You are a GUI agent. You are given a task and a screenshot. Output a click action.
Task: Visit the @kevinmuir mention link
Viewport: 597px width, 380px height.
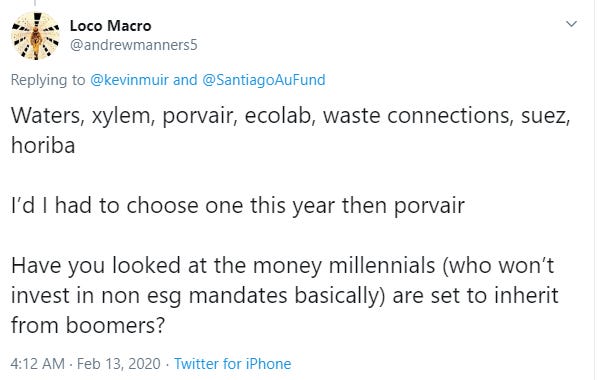pos(129,80)
